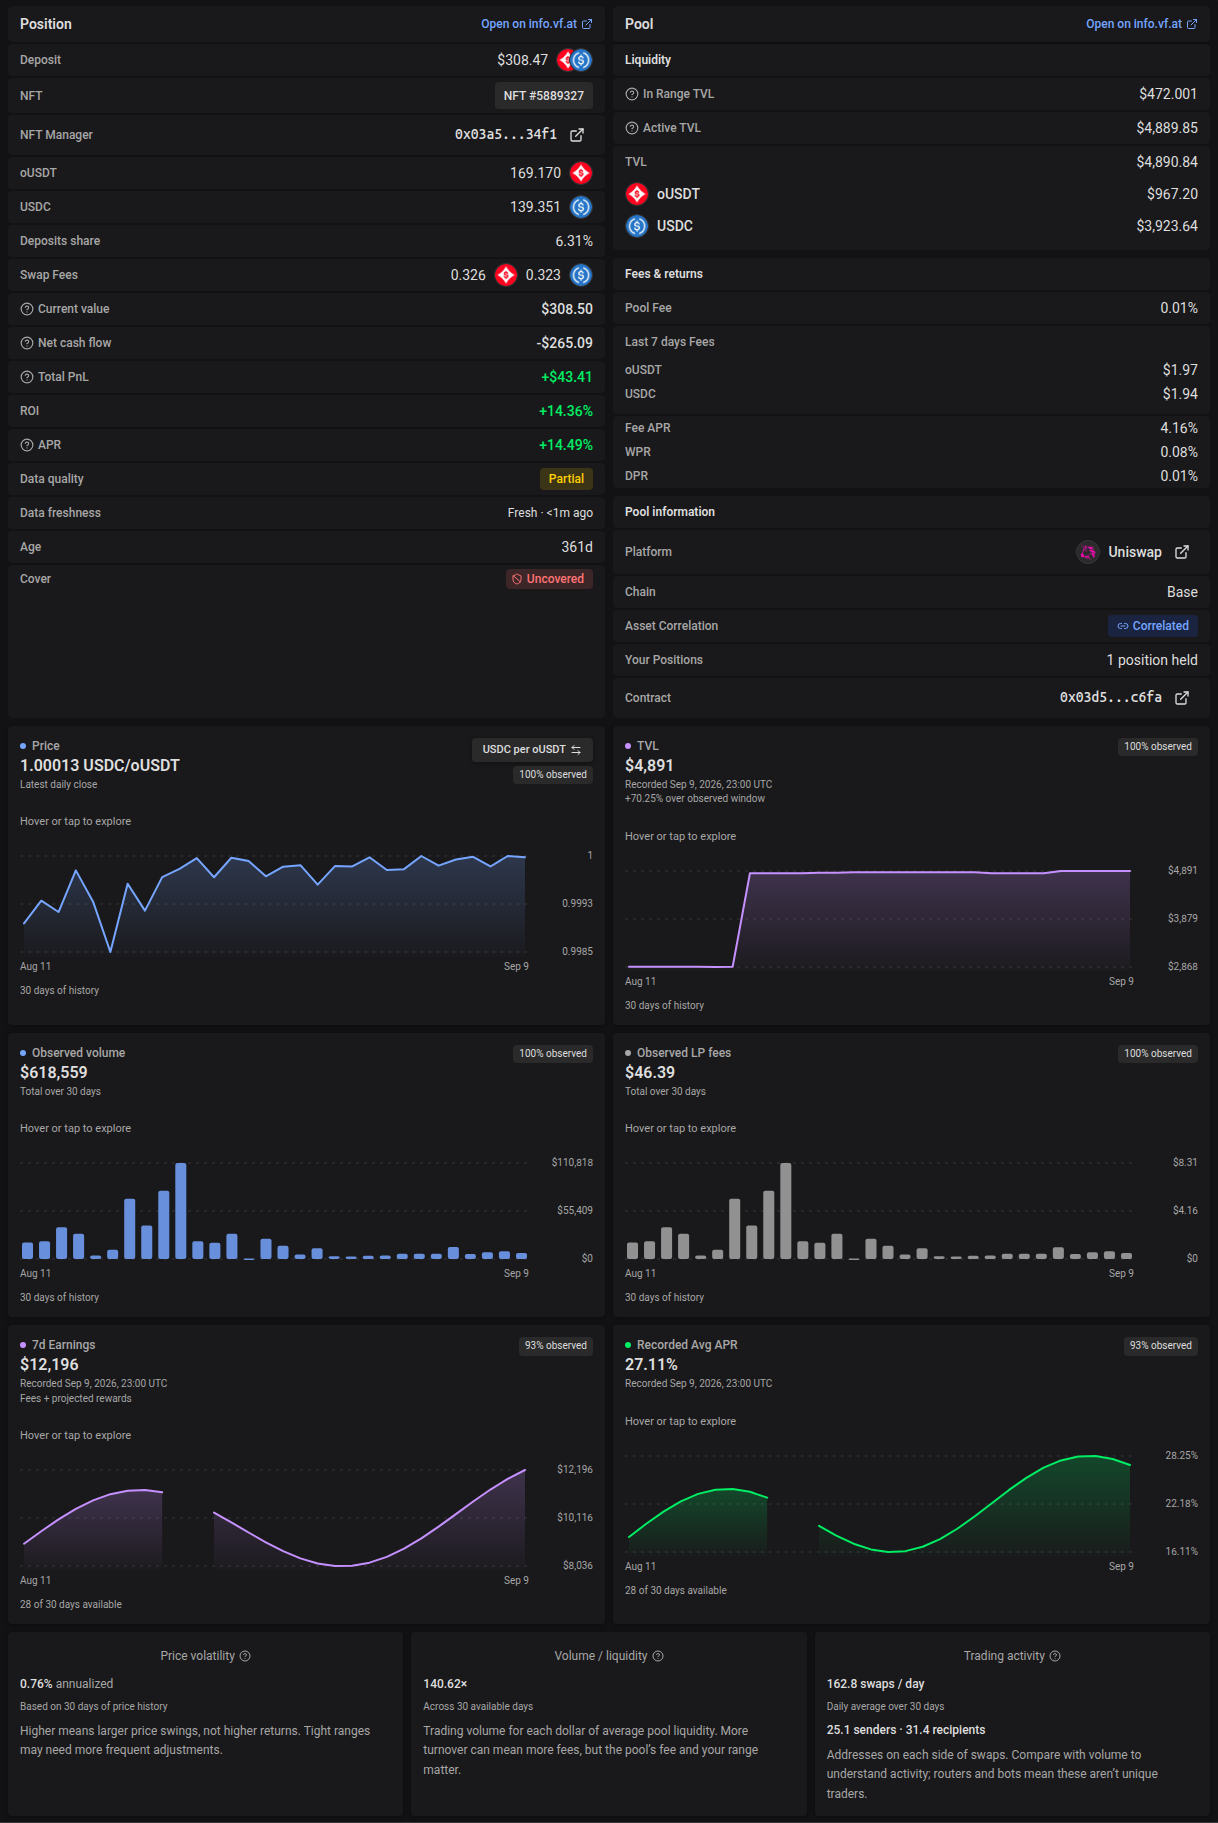Click the -$265.09 Net cash flow value
1218x1823 pixels.
point(565,343)
